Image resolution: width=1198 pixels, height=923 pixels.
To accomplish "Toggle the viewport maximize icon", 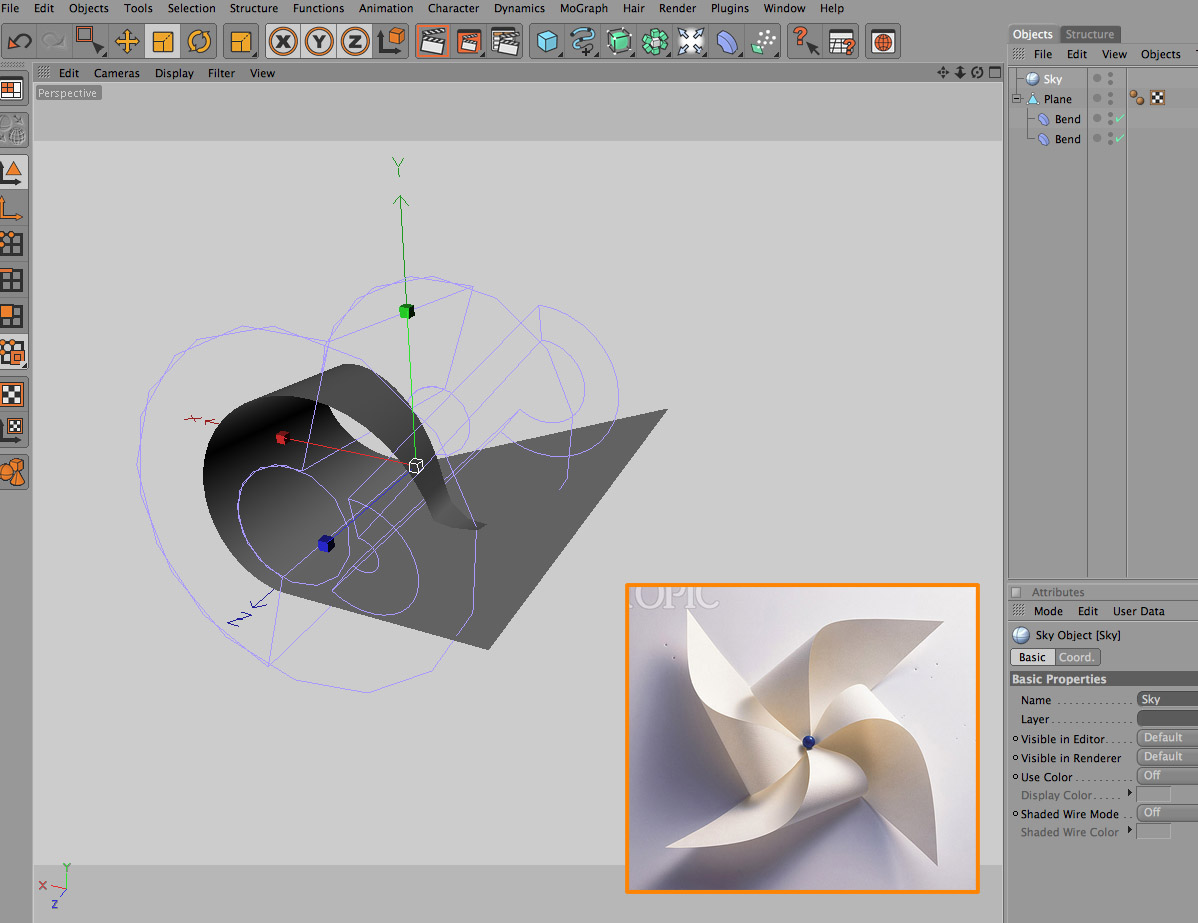I will tap(995, 73).
